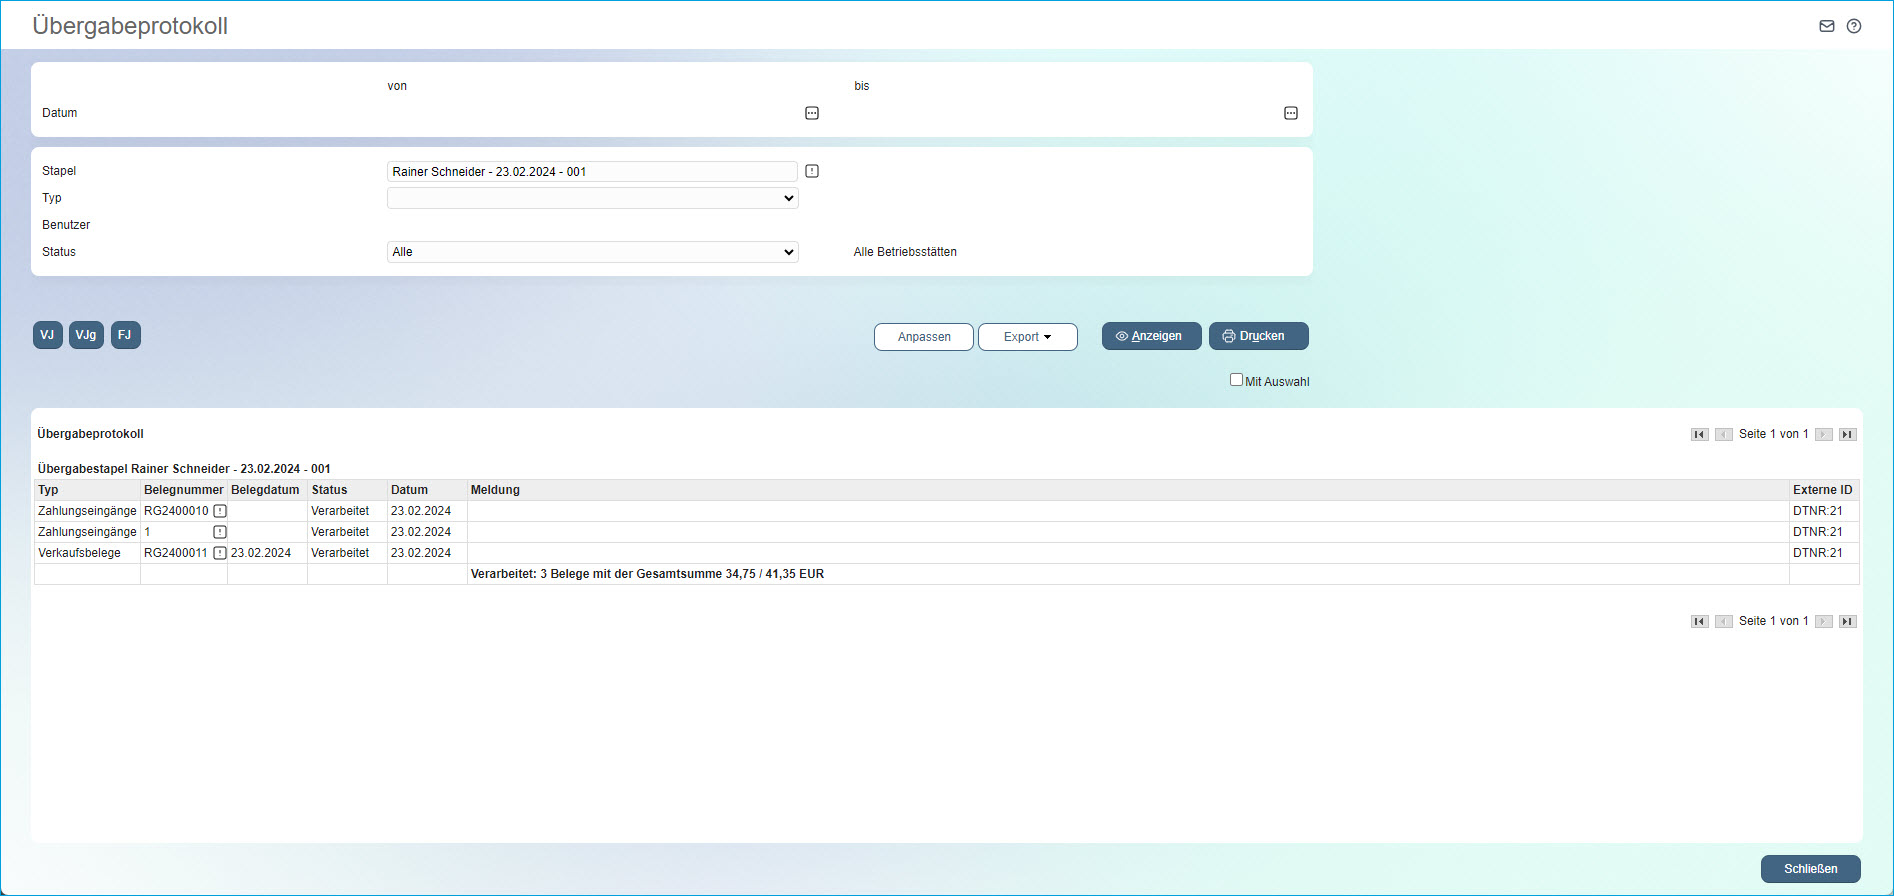Screen dimensions: 1894x896
Task: Click the Stapel input field
Action: pos(592,172)
